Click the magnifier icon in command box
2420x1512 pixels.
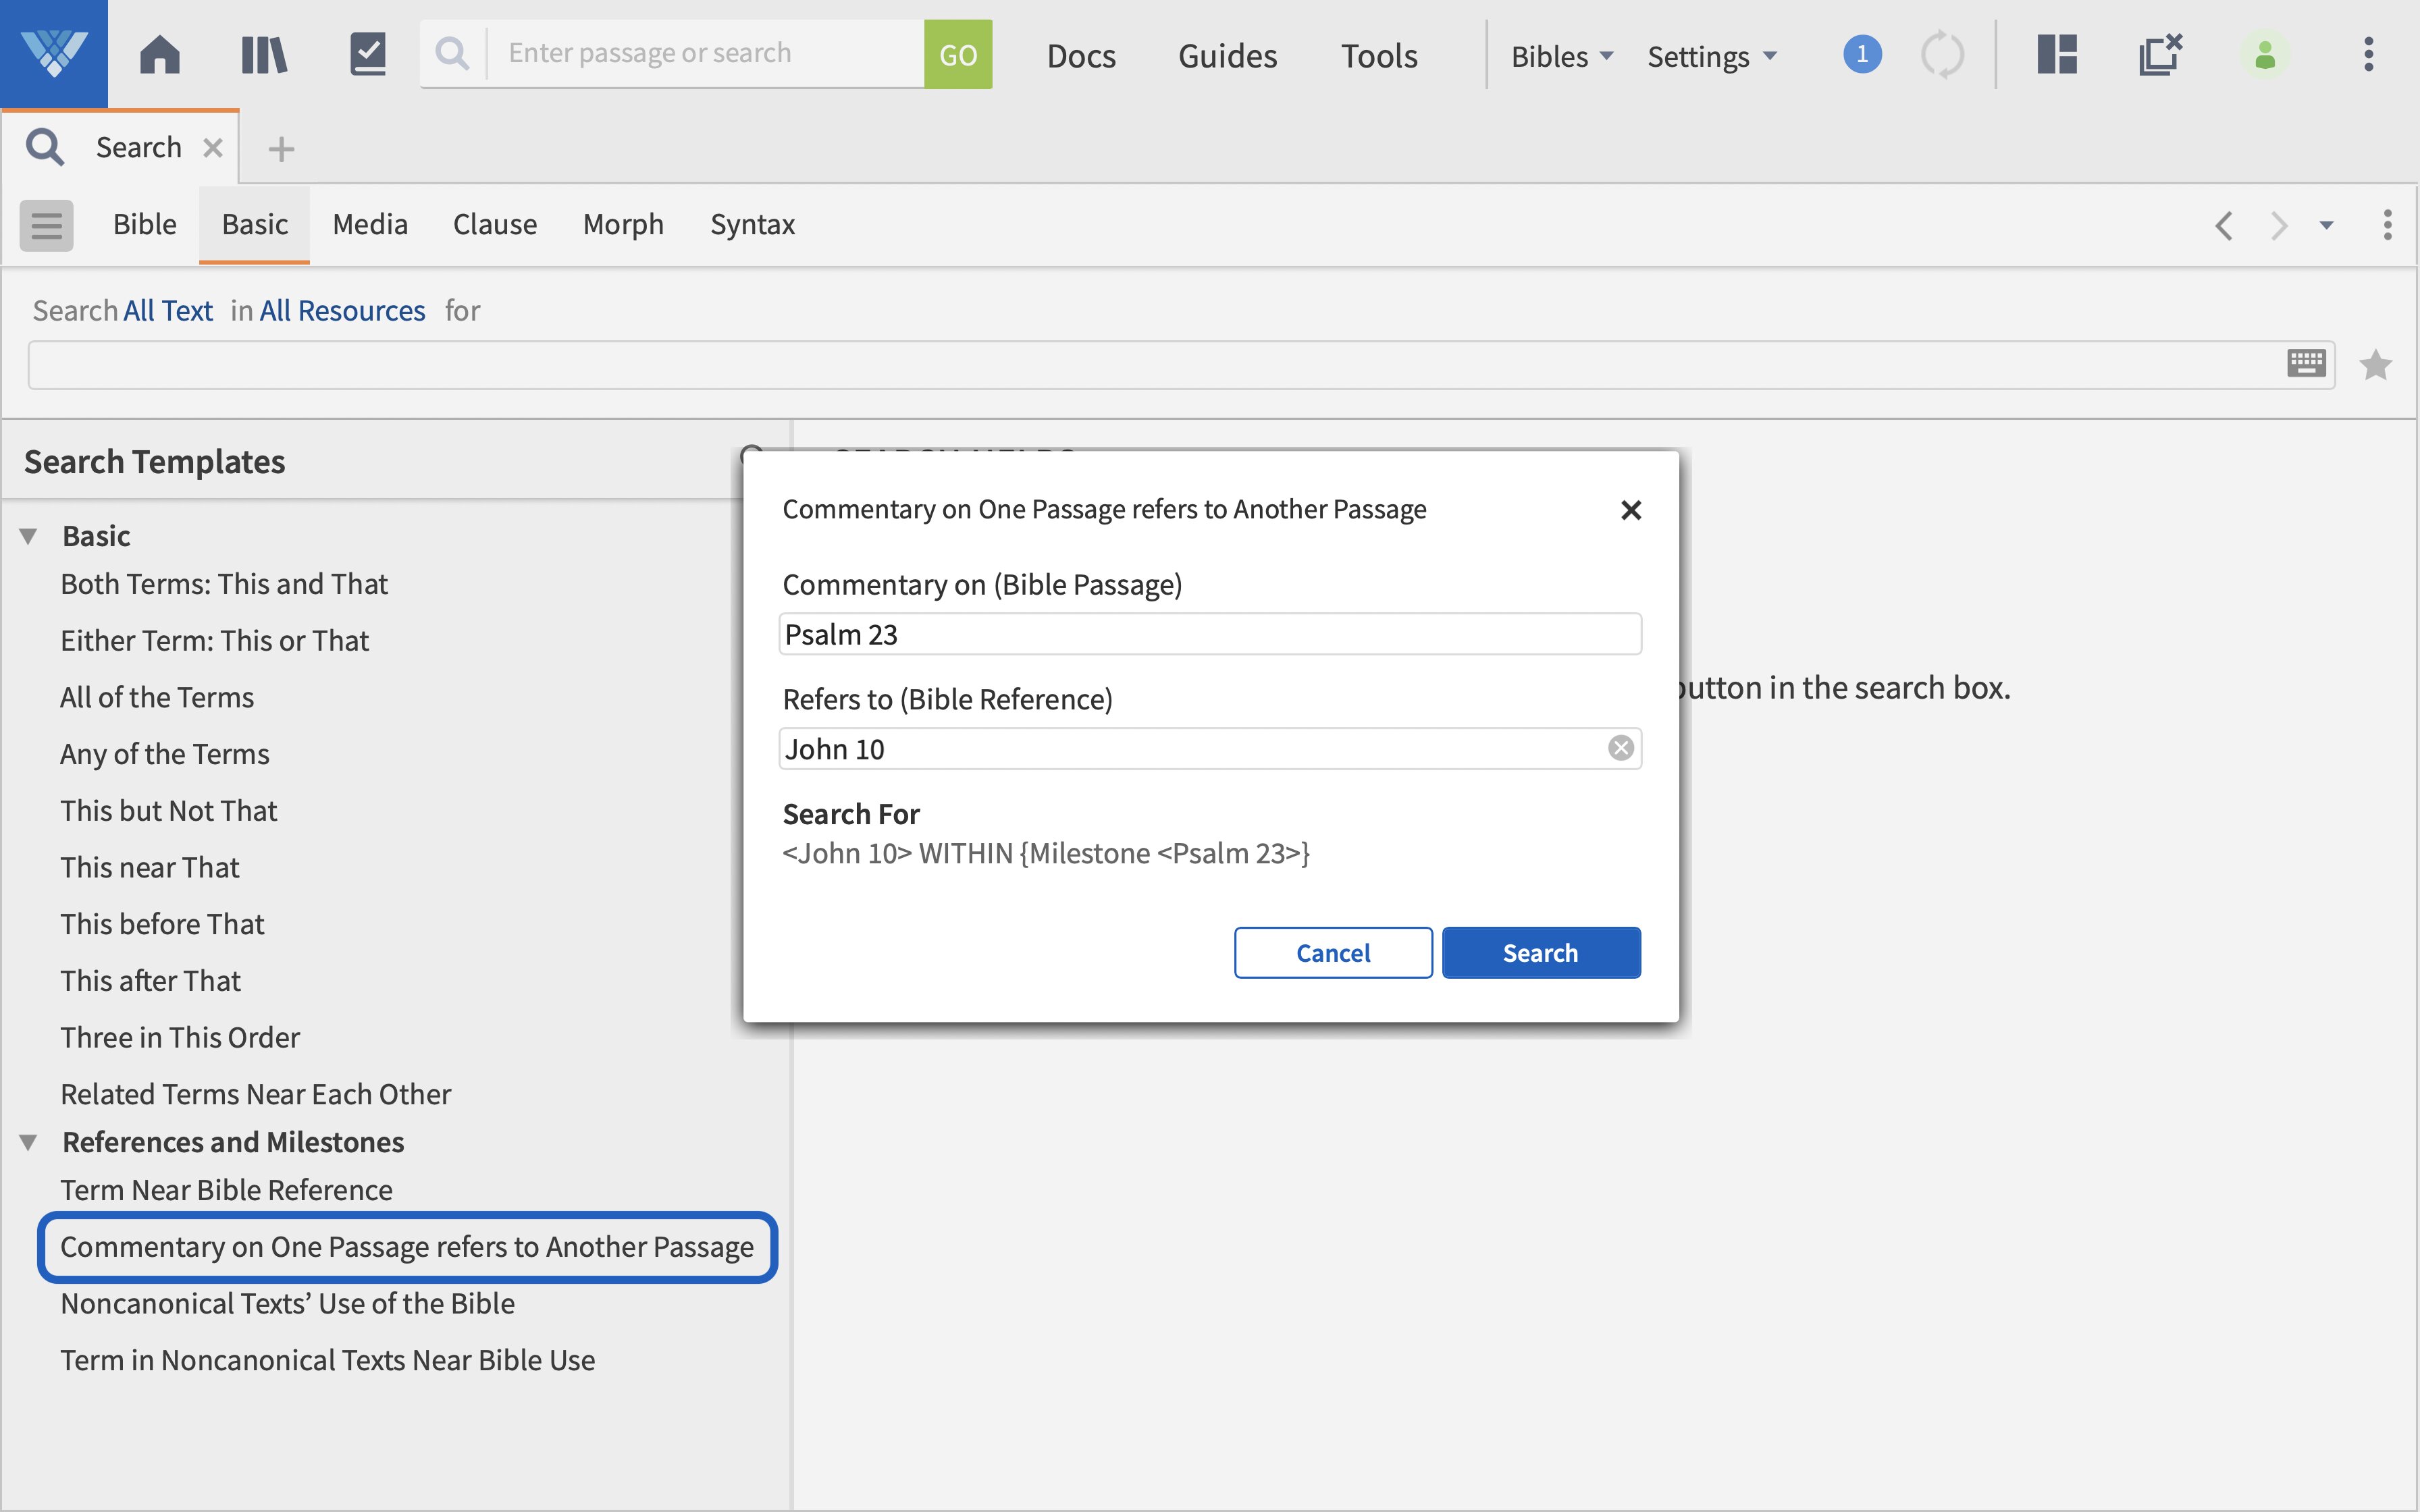click(x=453, y=54)
